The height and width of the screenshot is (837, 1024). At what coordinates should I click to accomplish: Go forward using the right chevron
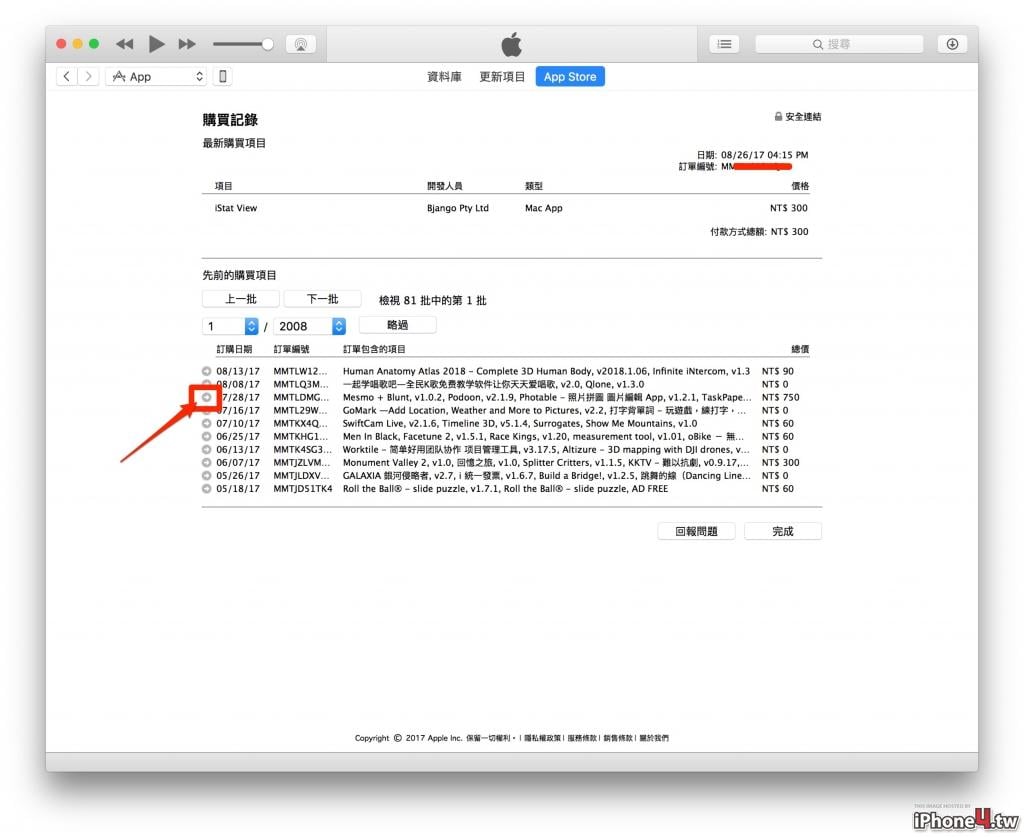point(88,76)
